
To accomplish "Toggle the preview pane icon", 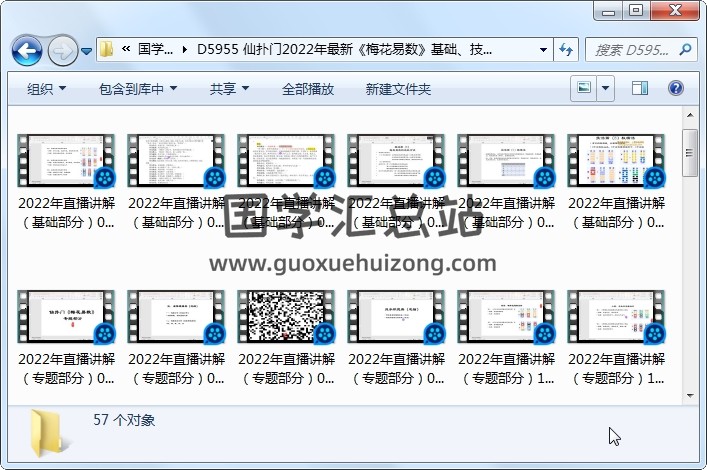I will pyautogui.click(x=640, y=89).
